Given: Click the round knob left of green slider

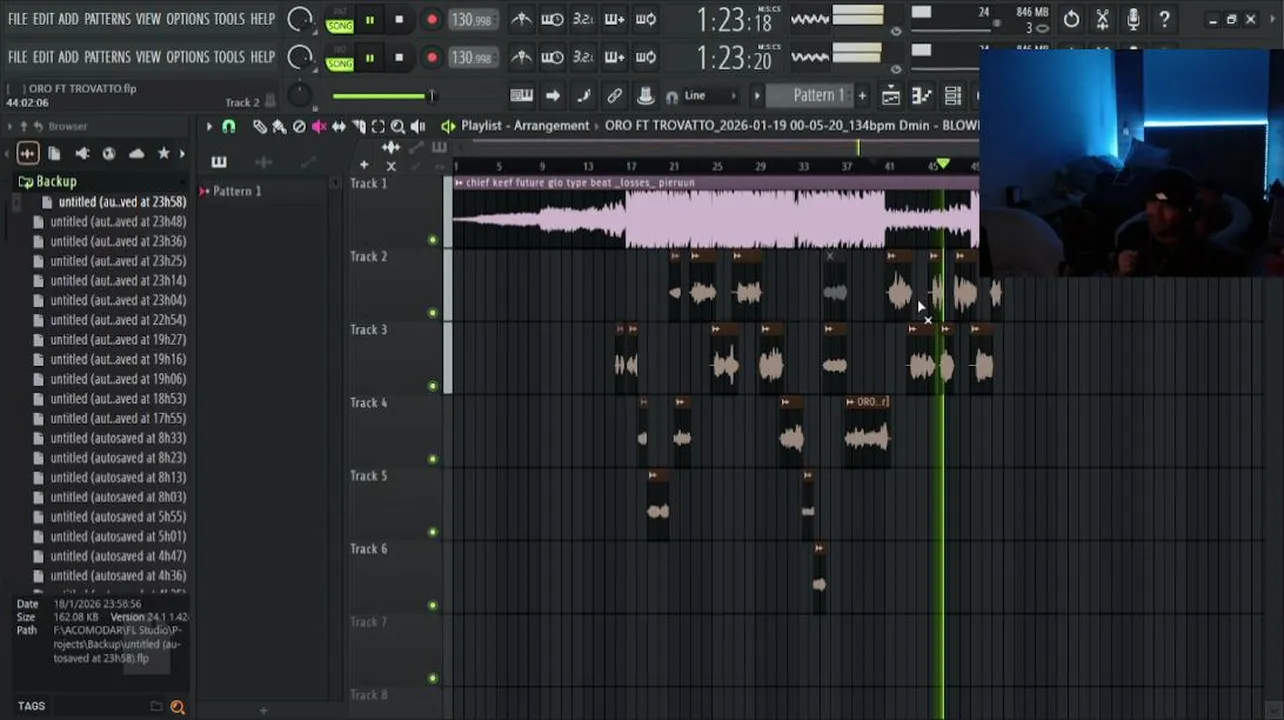Looking at the screenshot, I should click(299, 96).
